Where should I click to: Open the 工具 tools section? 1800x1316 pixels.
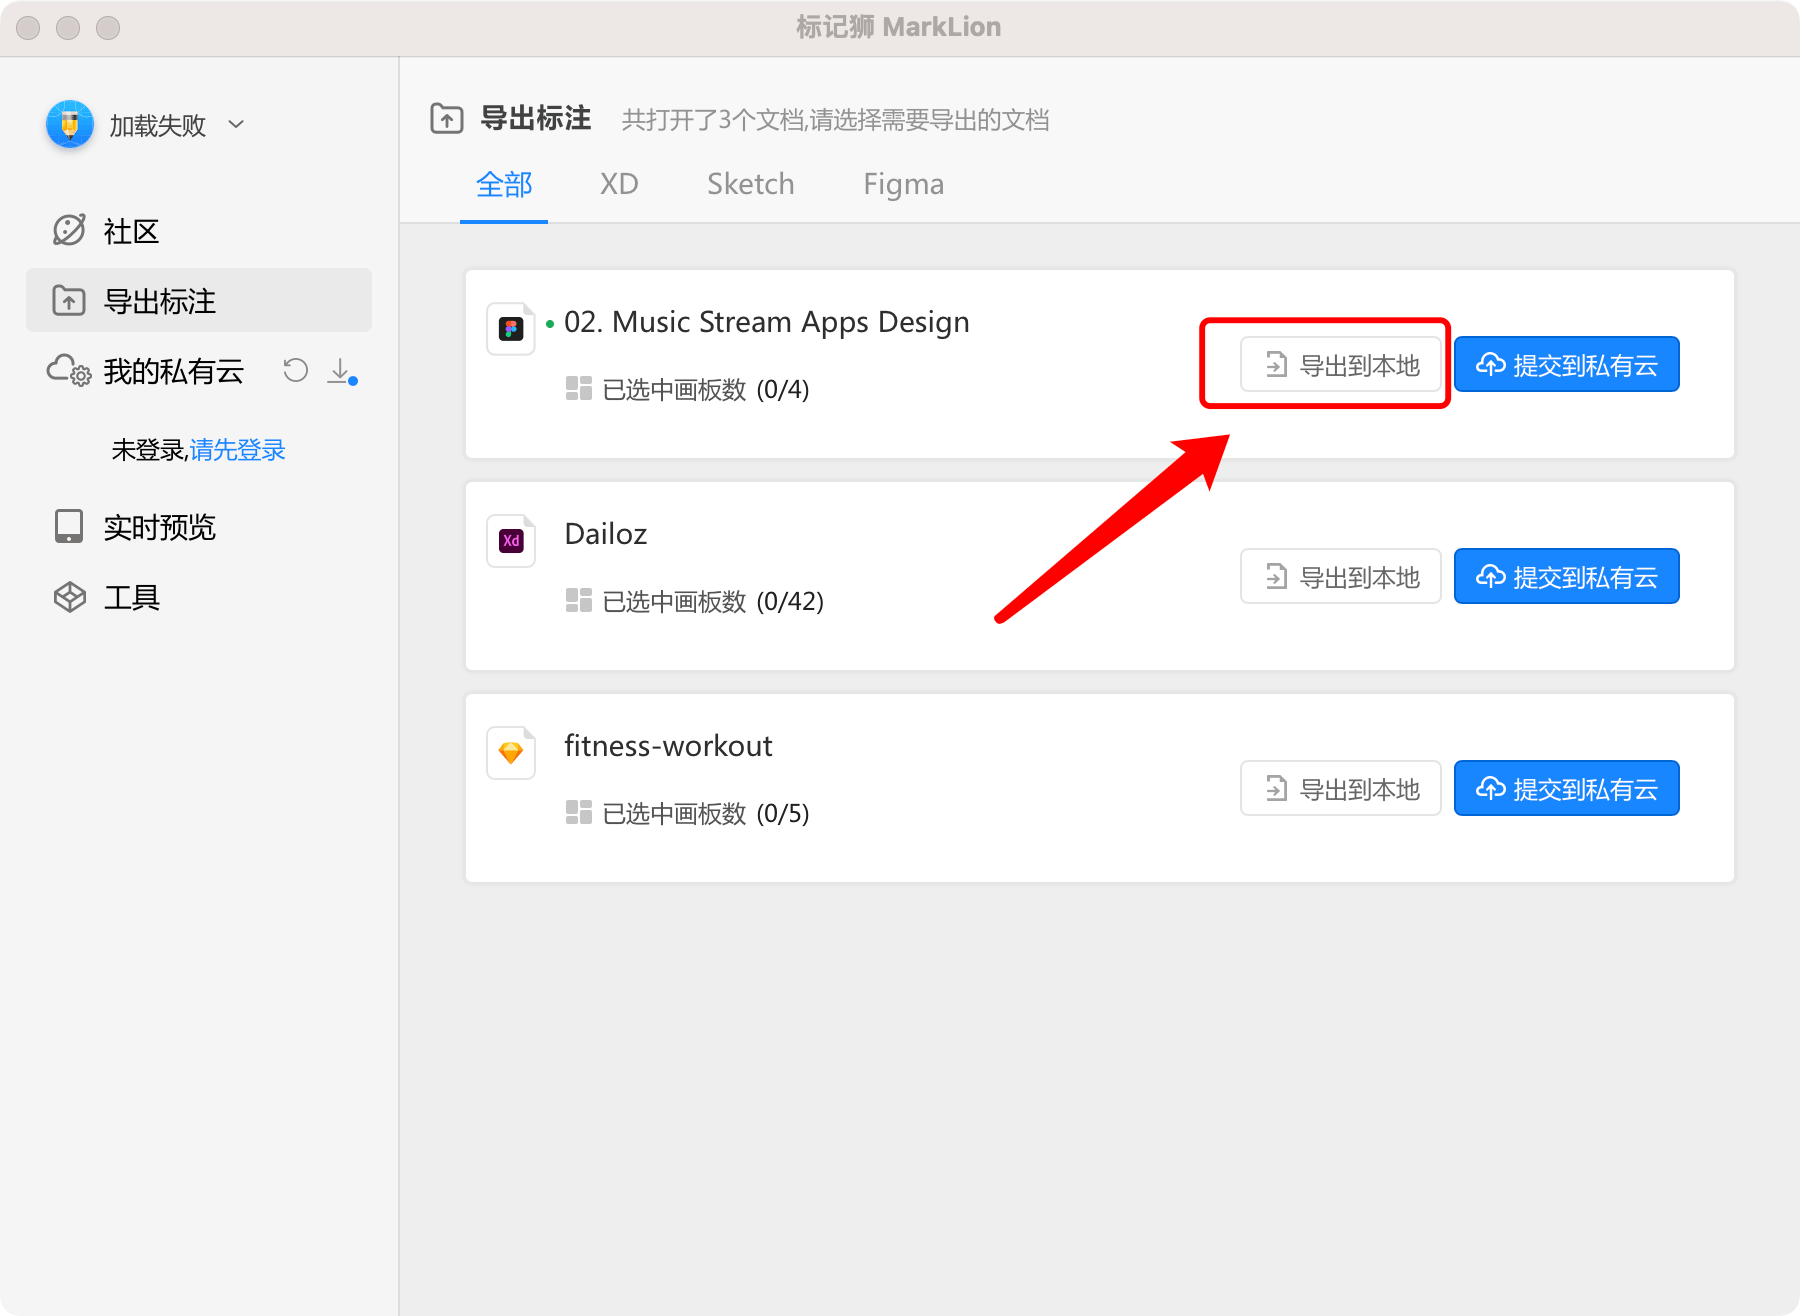tap(130, 597)
